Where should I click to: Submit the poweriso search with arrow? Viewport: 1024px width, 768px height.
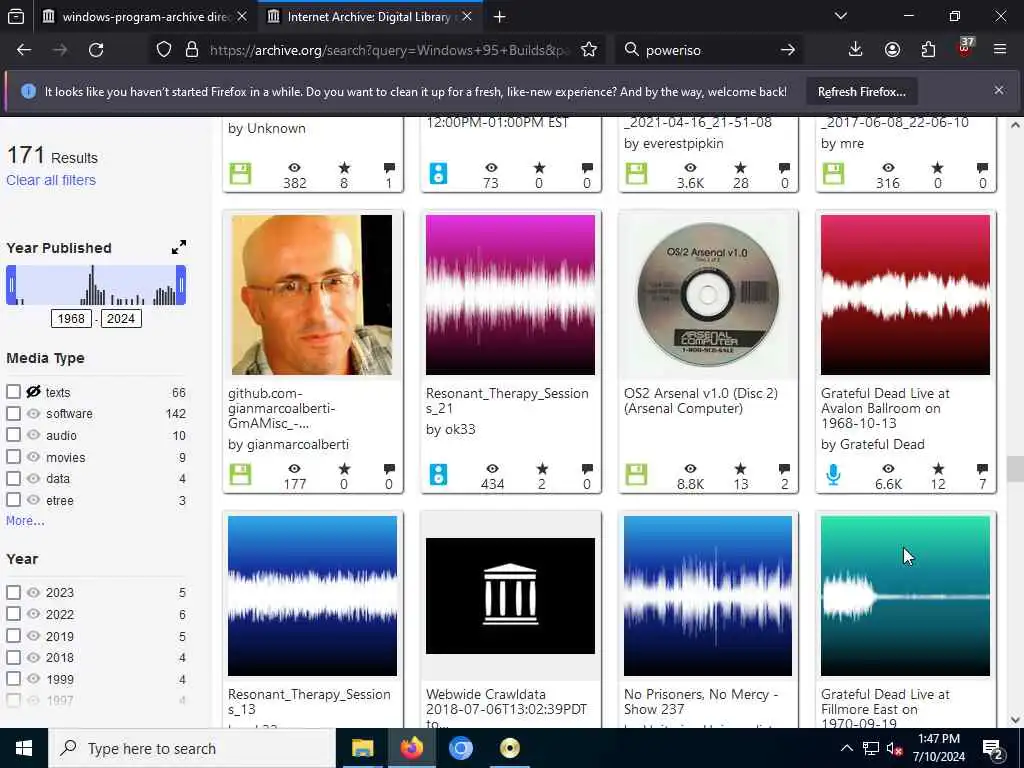coord(788,50)
